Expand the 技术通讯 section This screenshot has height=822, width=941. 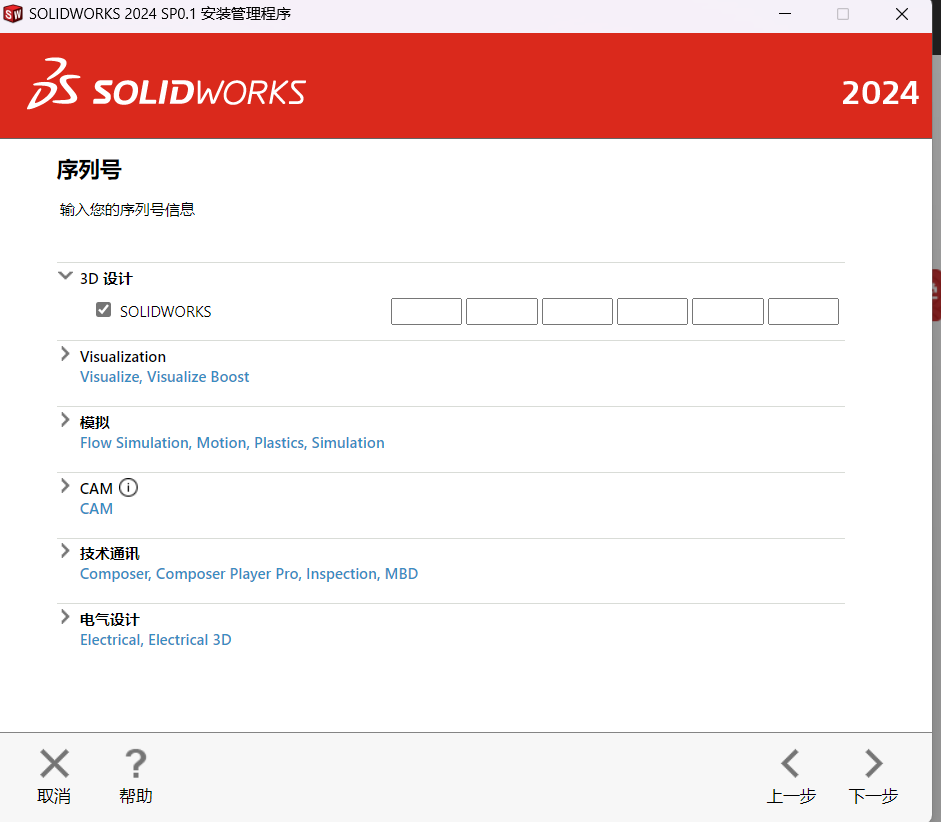tap(65, 550)
